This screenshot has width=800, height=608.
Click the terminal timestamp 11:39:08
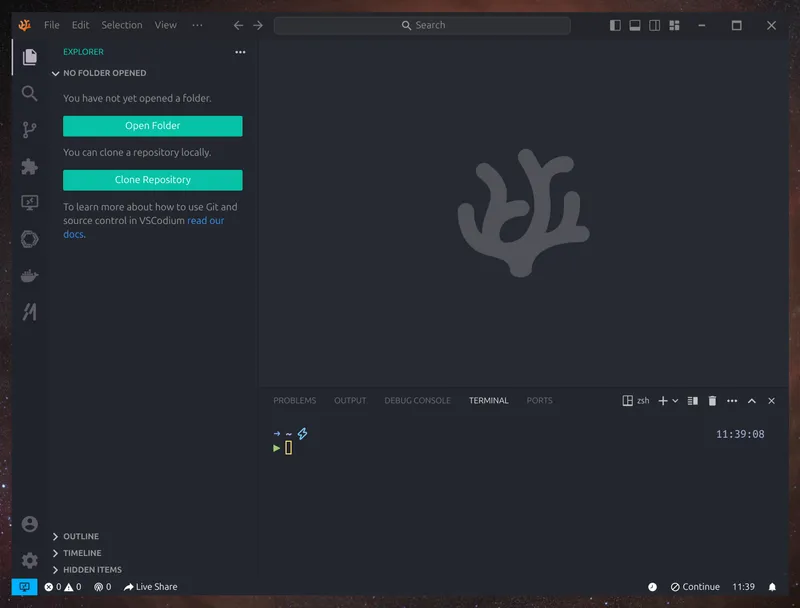[x=740, y=434]
